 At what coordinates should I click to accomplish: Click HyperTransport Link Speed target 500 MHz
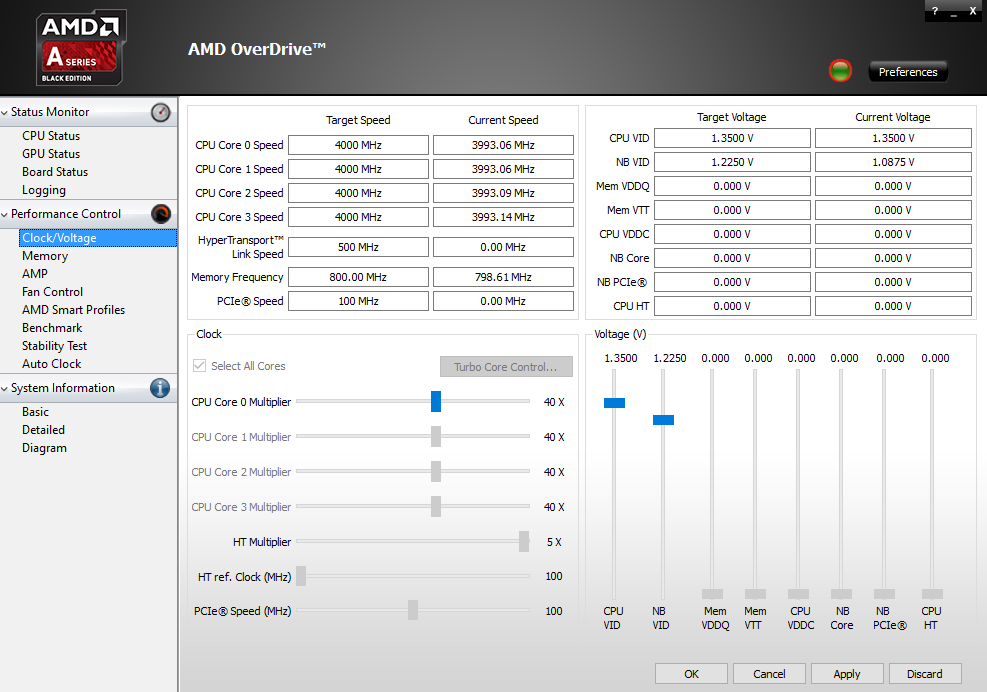tap(358, 247)
